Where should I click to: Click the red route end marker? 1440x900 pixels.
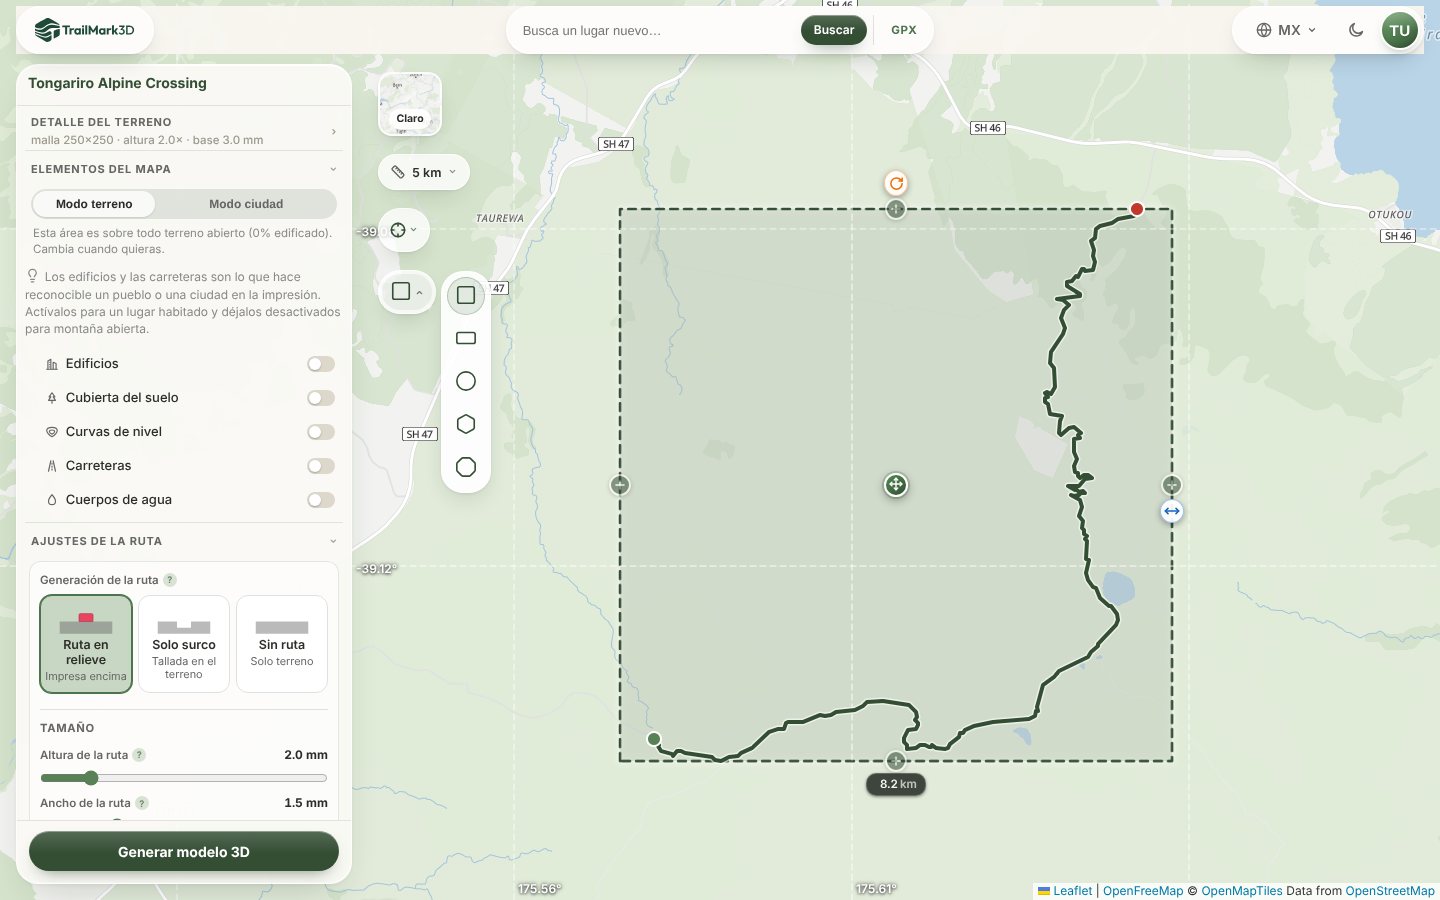(x=1137, y=209)
